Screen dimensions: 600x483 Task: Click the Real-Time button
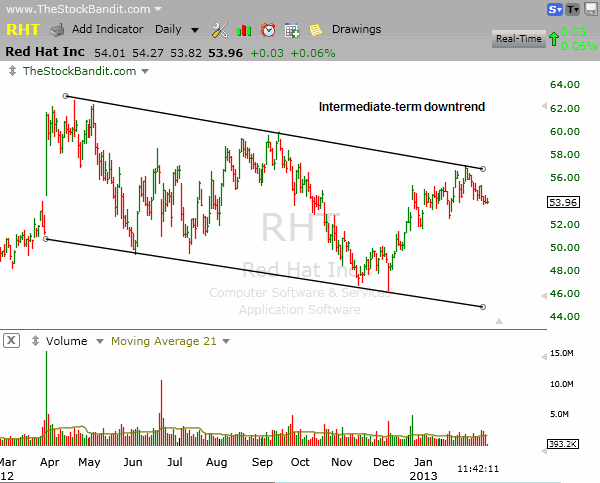point(518,39)
